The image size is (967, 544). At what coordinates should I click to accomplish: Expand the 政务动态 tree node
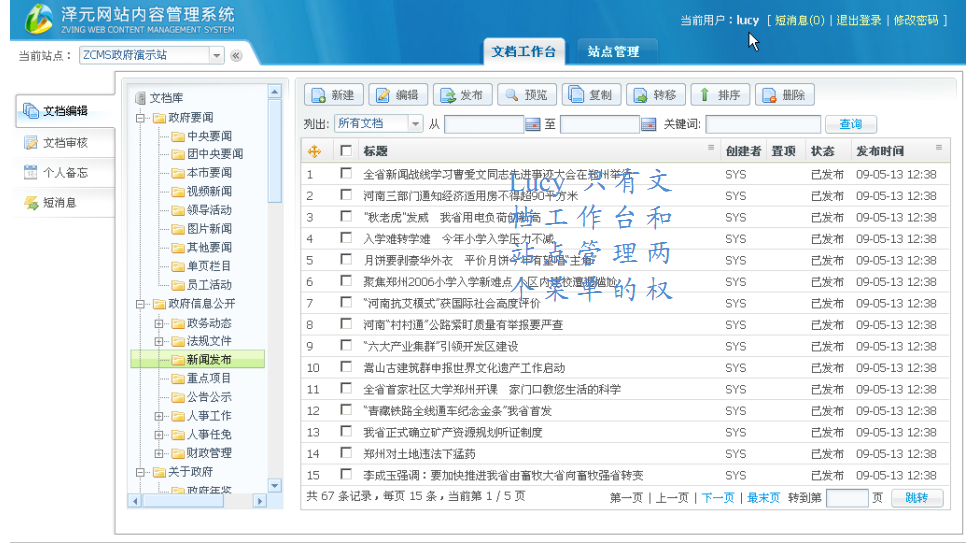[158, 323]
